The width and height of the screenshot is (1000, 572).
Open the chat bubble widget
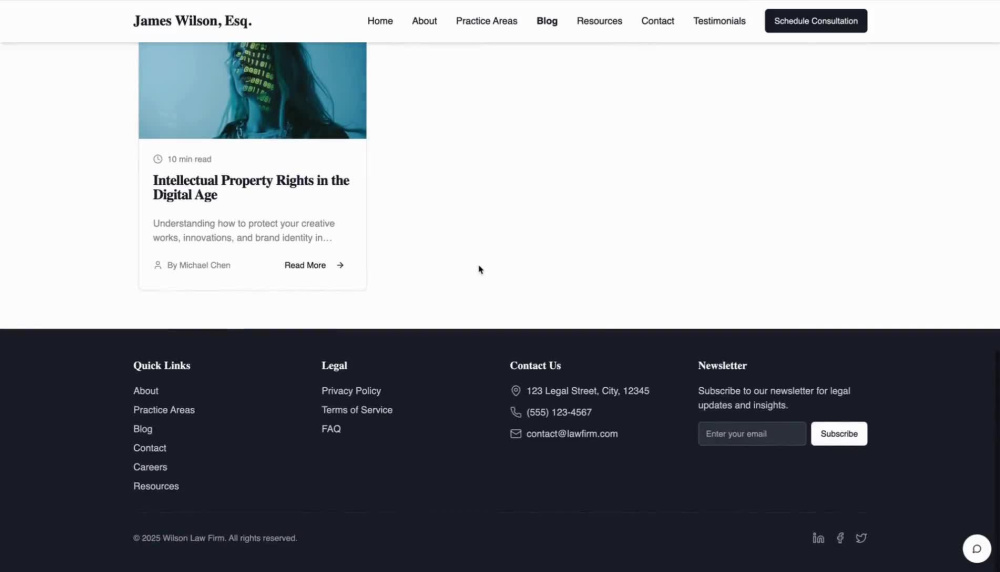(976, 548)
